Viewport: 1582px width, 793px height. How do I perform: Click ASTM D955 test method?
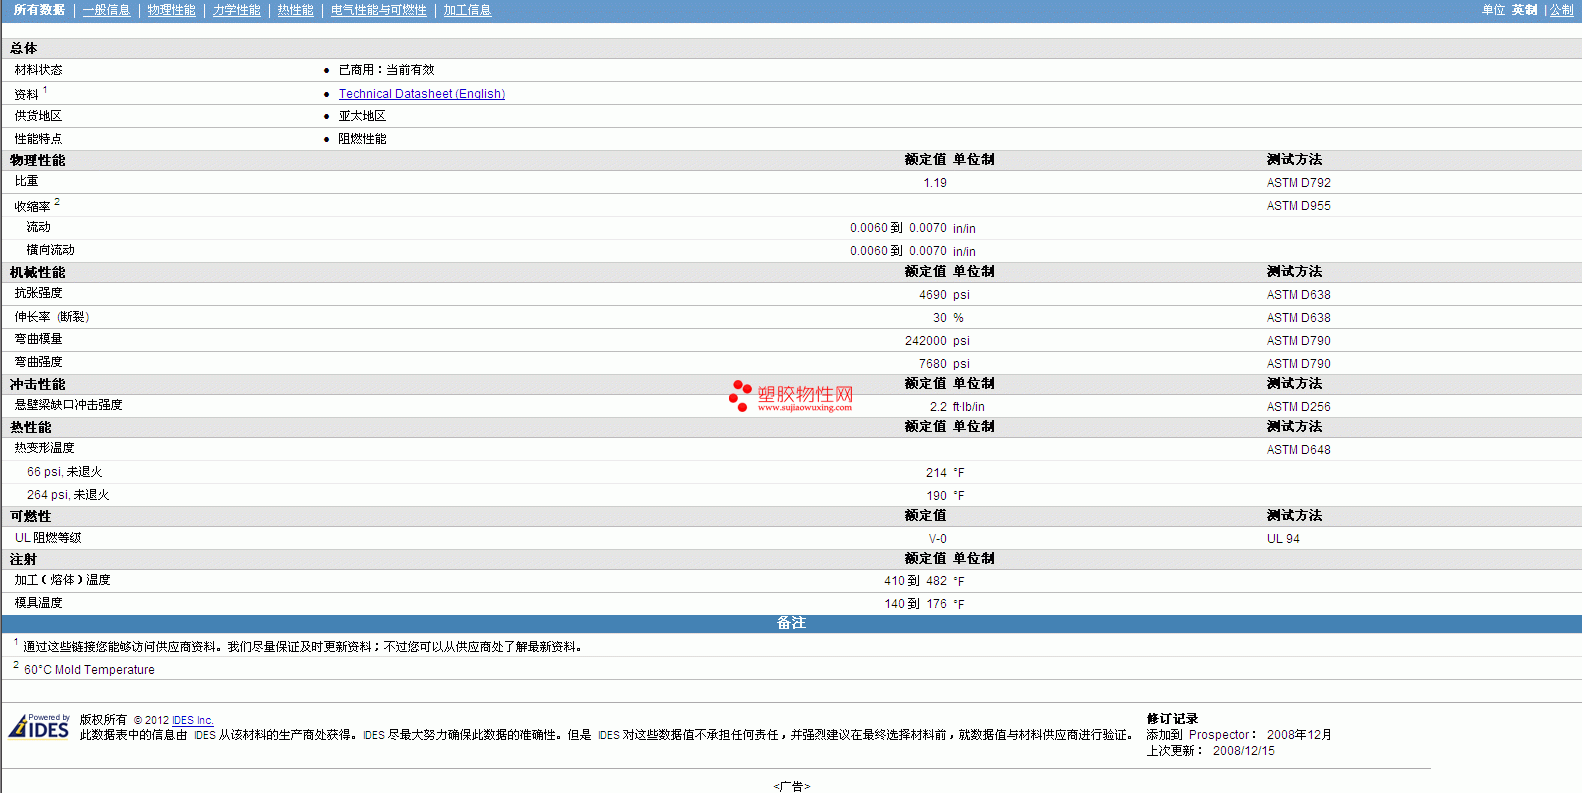pyautogui.click(x=1298, y=206)
